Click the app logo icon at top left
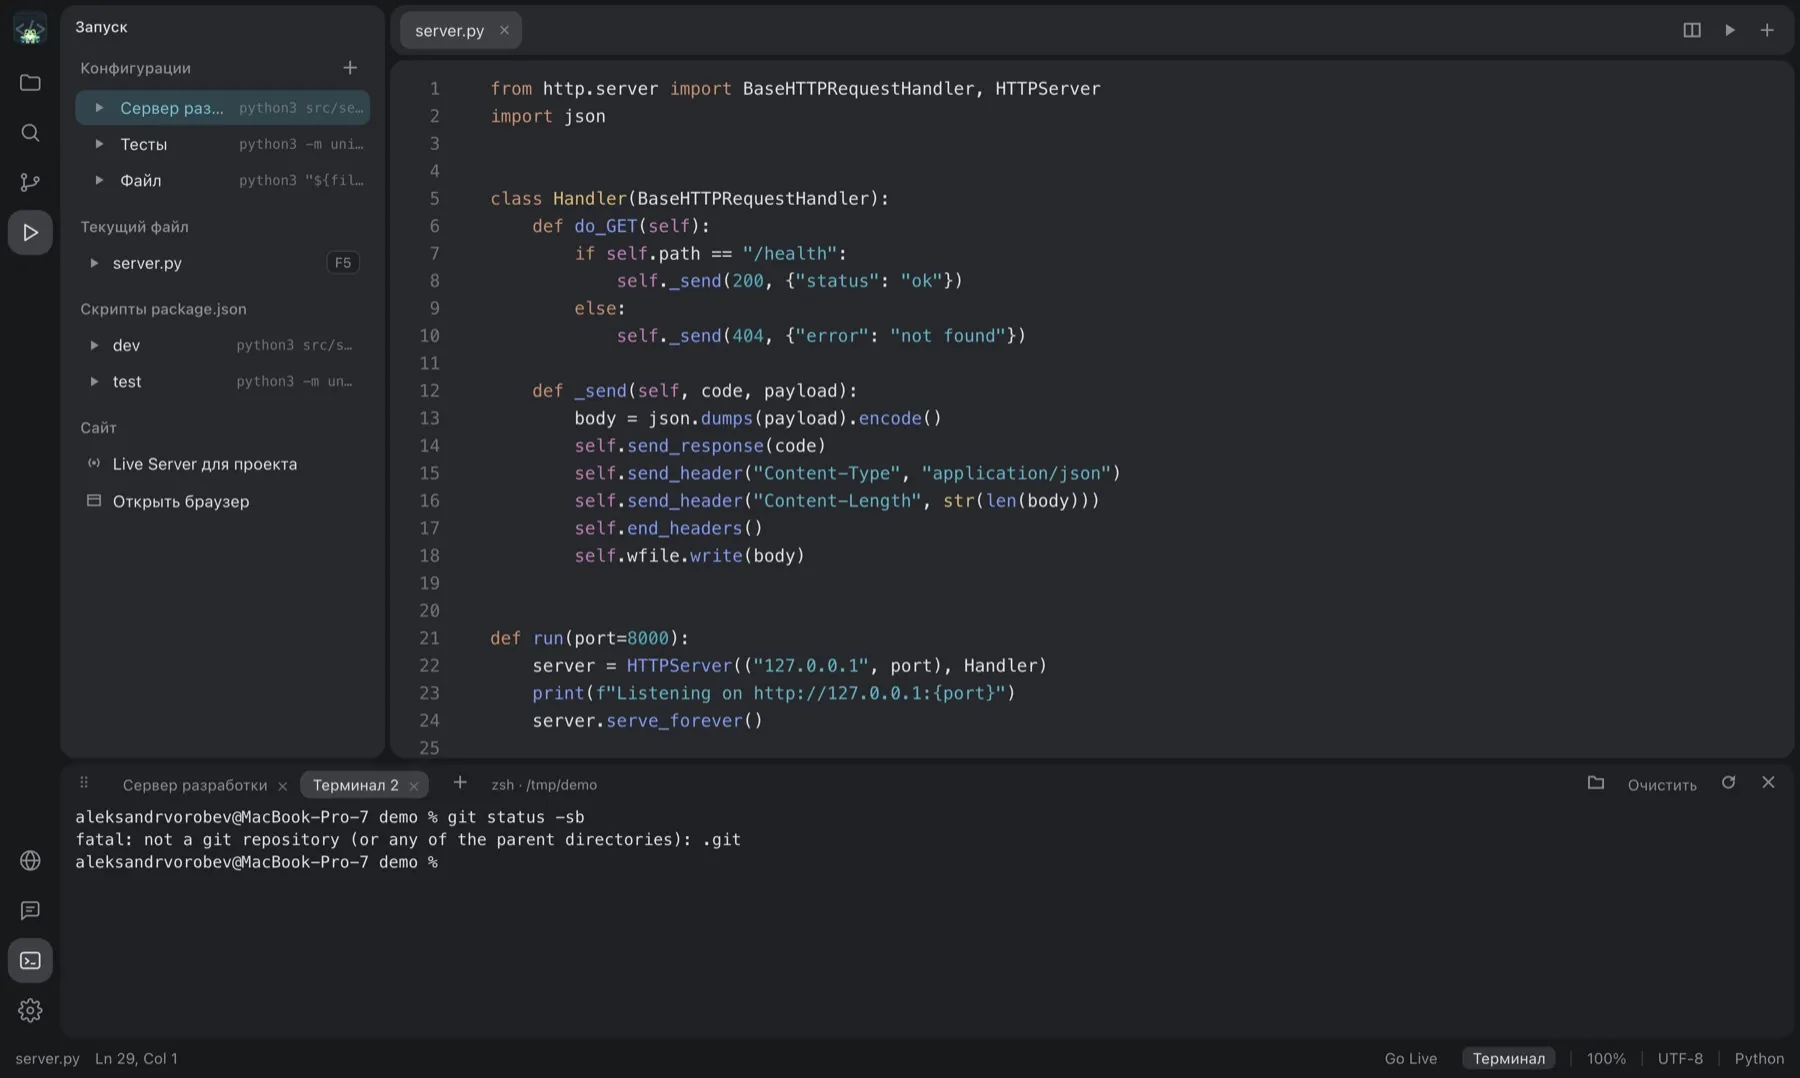The image size is (1800, 1078). pos(30,30)
